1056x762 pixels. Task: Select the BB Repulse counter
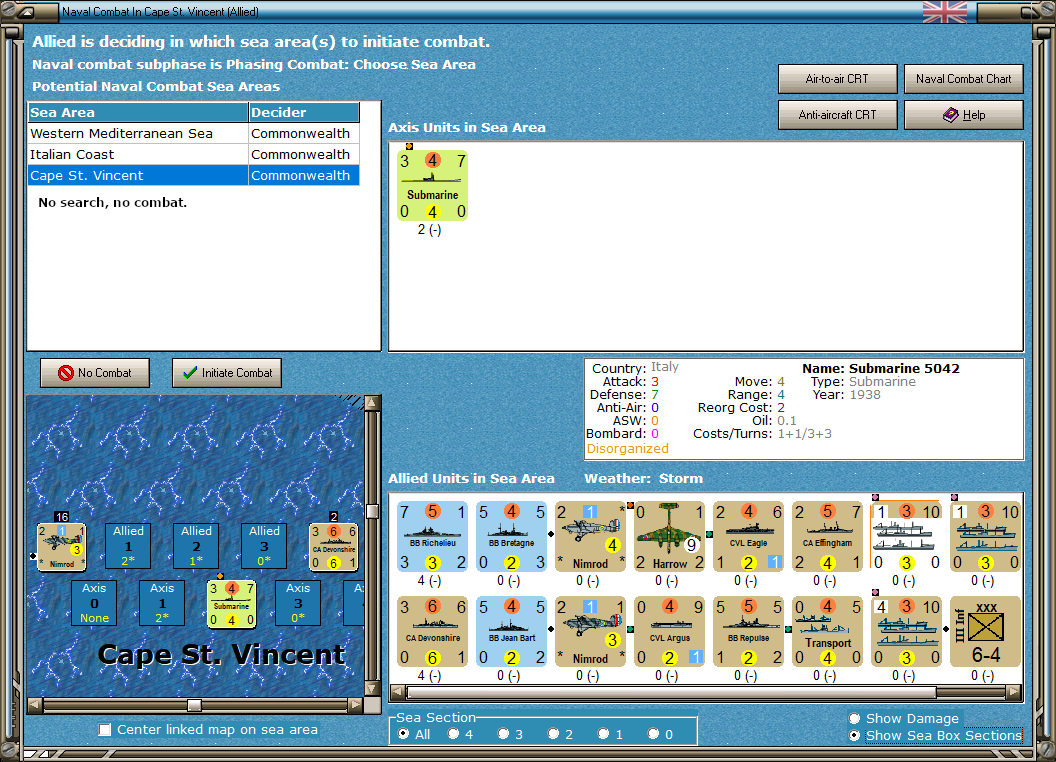(x=748, y=631)
